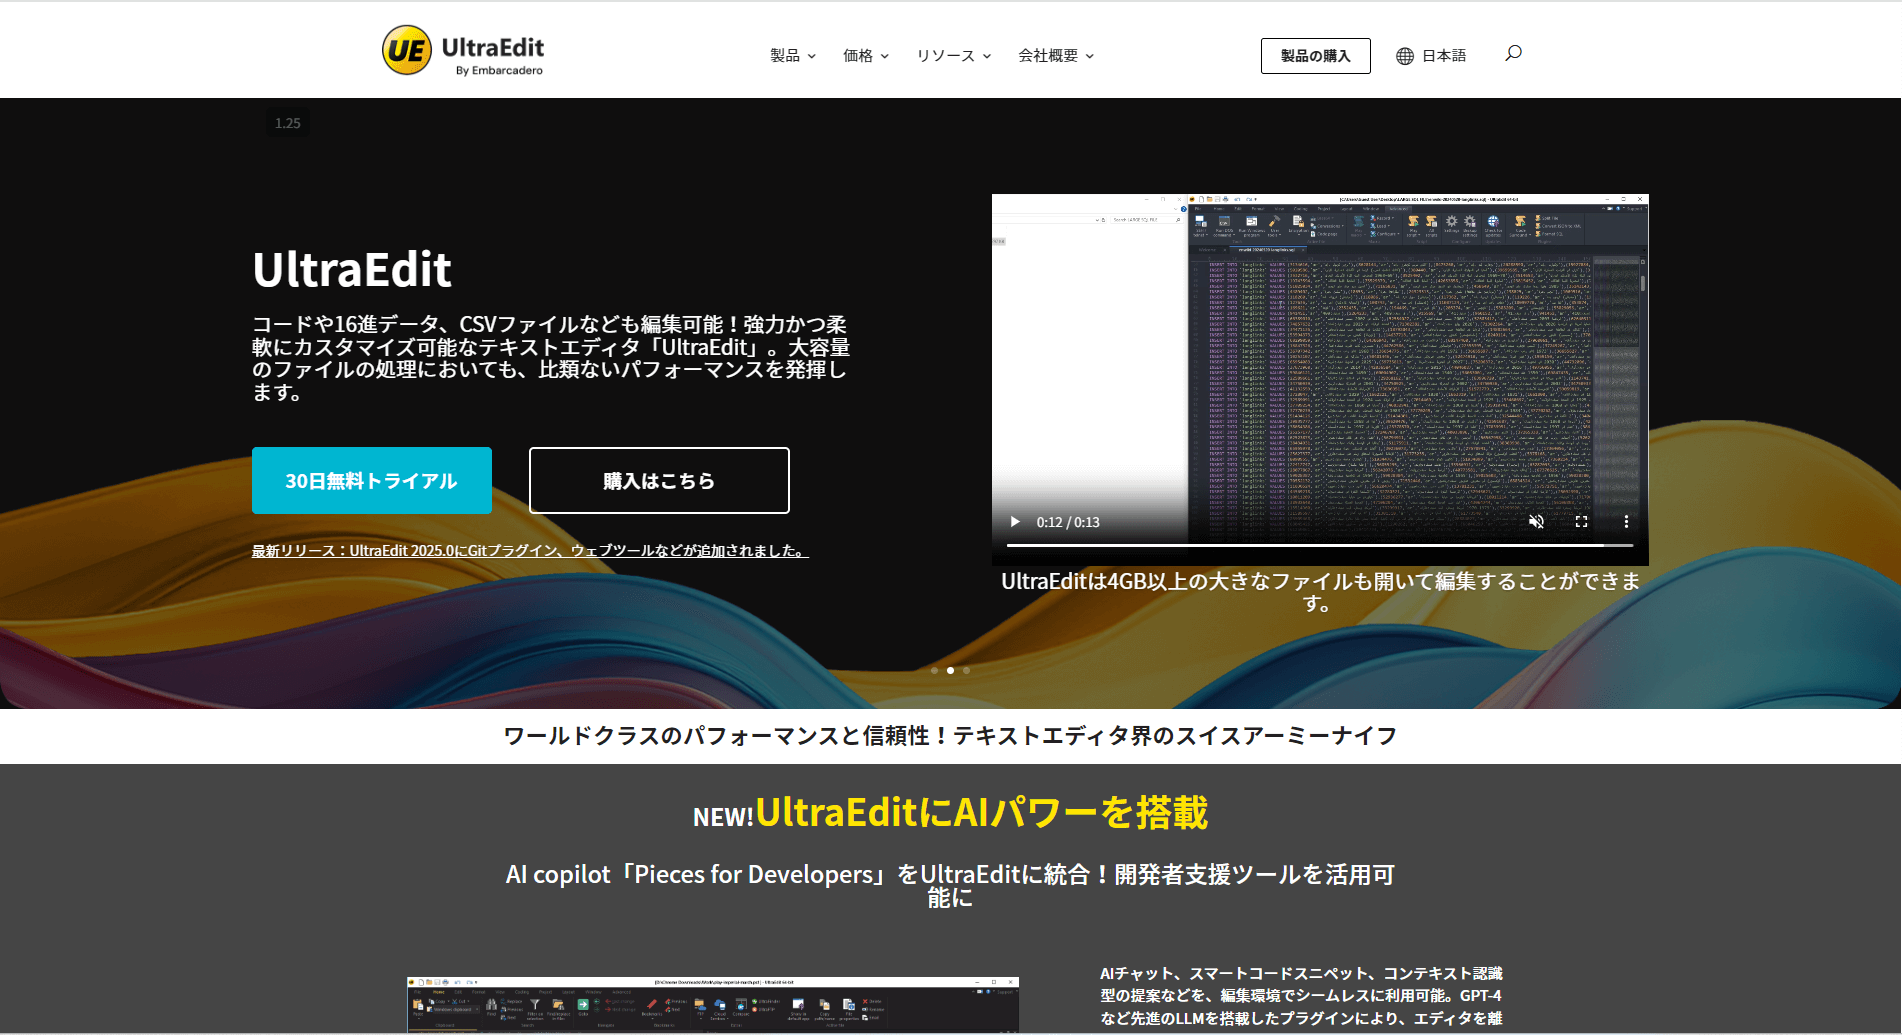Screen dimensions: 1902x1035
Task: Open the 日本語 language selector
Action: point(1431,56)
